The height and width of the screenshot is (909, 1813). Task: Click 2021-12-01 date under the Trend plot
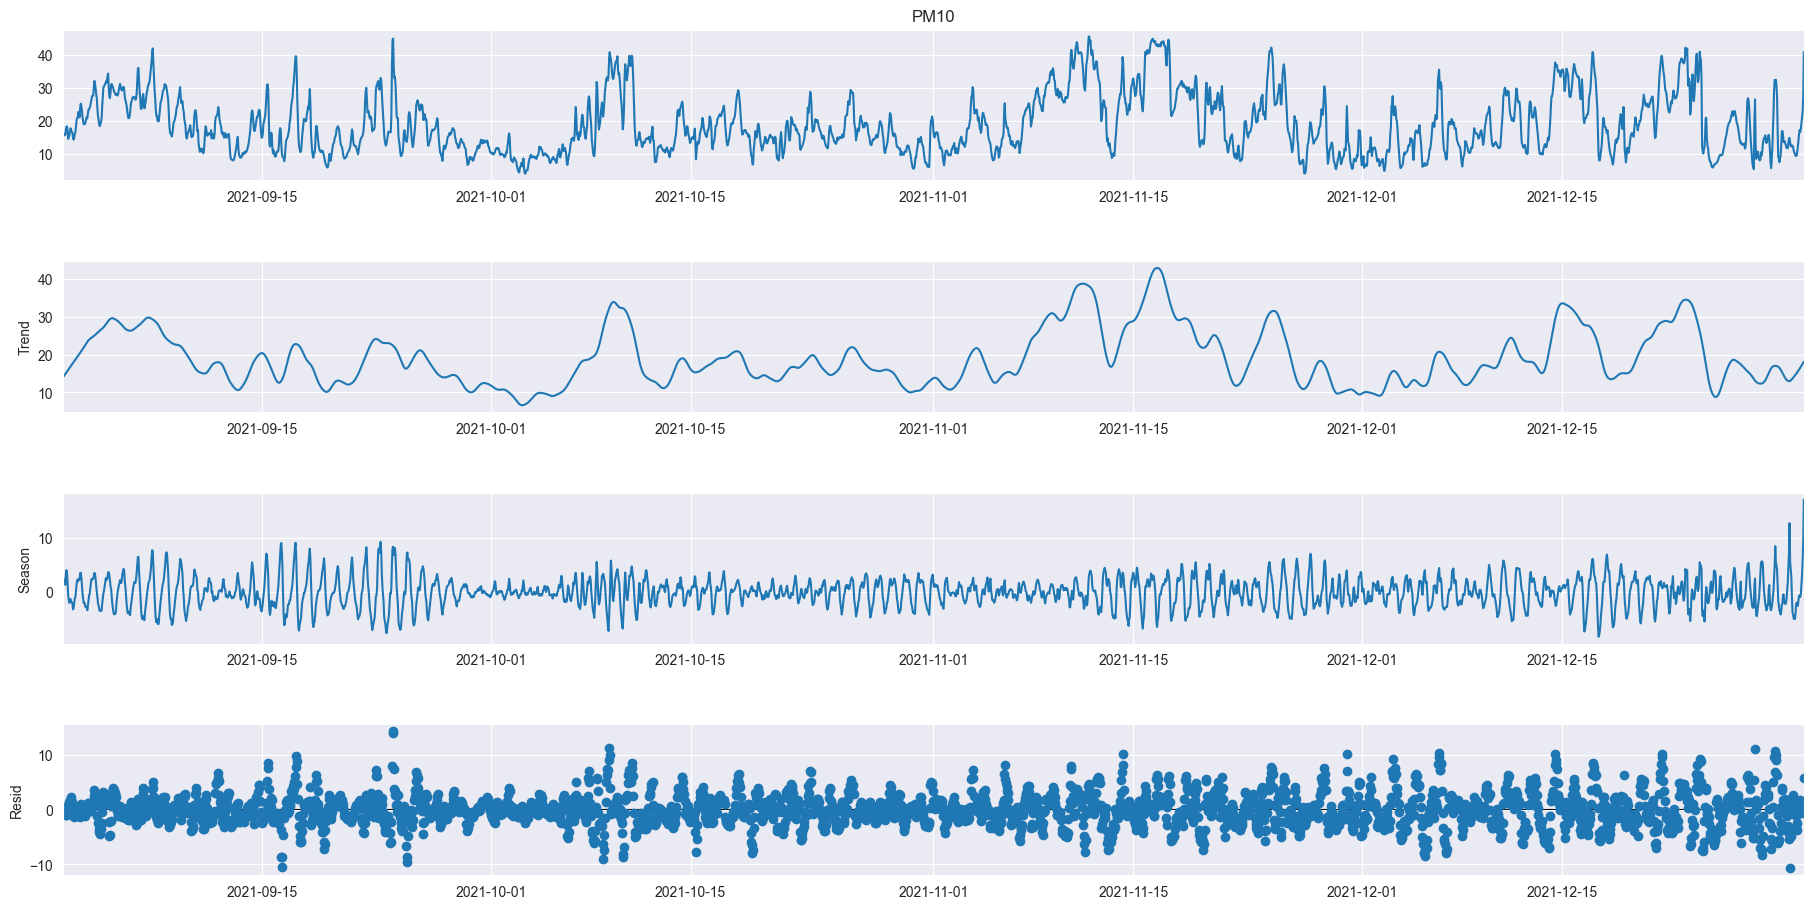click(1362, 429)
